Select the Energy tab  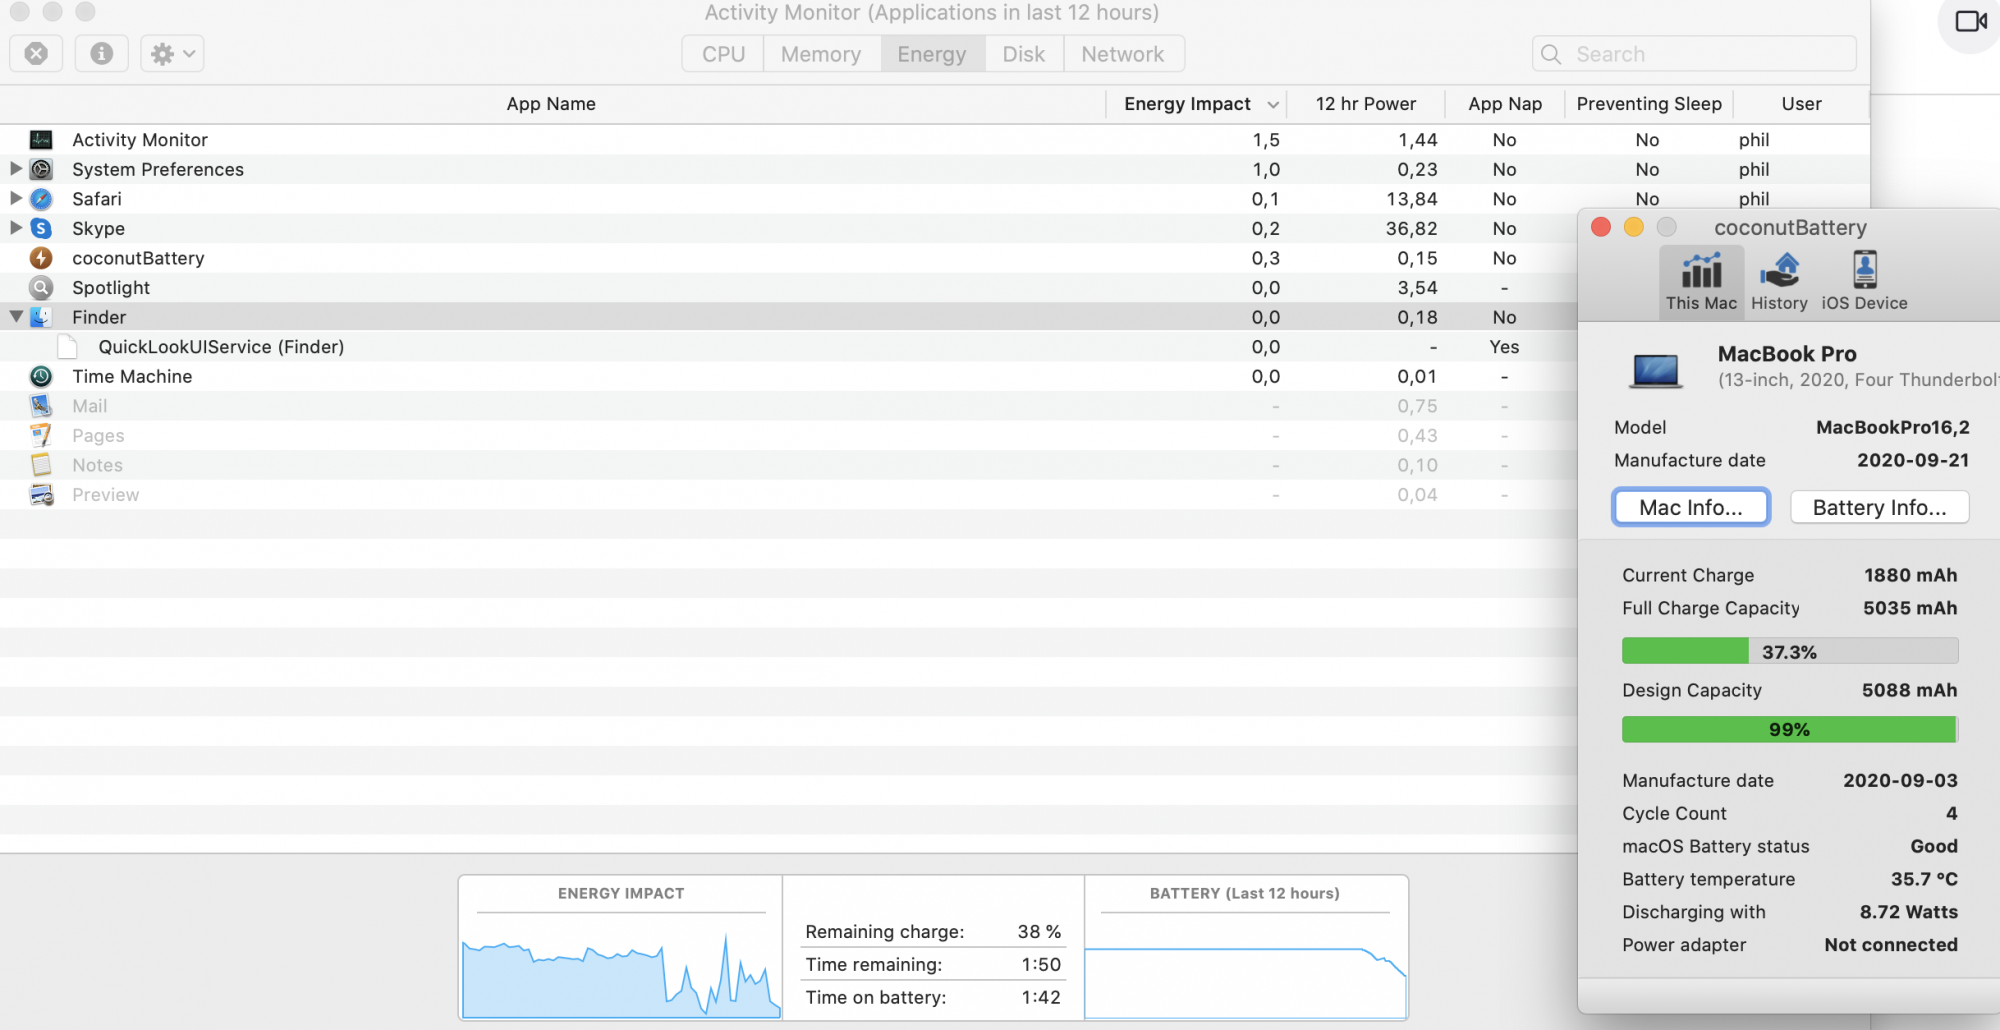(x=932, y=54)
